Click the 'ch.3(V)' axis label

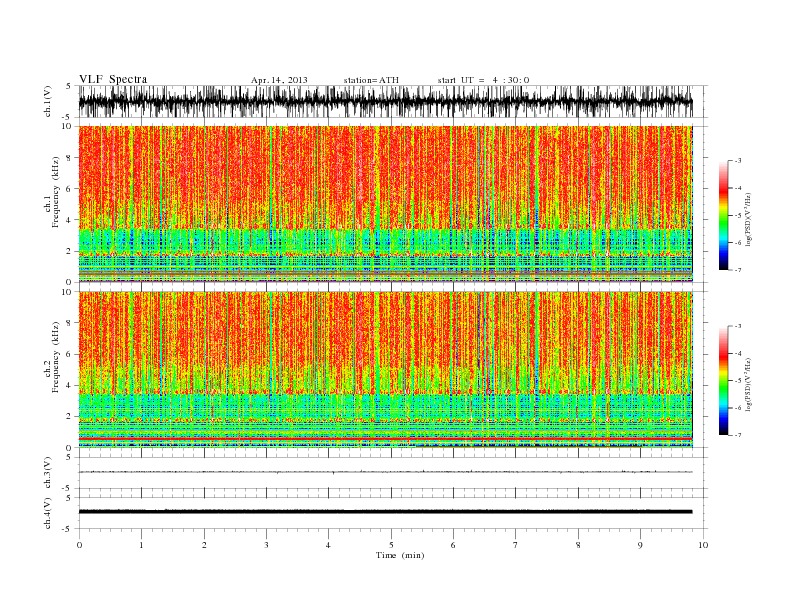click(x=48, y=473)
